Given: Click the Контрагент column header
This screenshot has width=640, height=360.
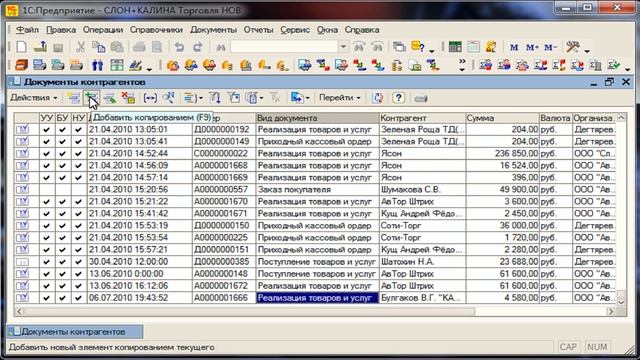Looking at the screenshot, I should pos(422,118).
